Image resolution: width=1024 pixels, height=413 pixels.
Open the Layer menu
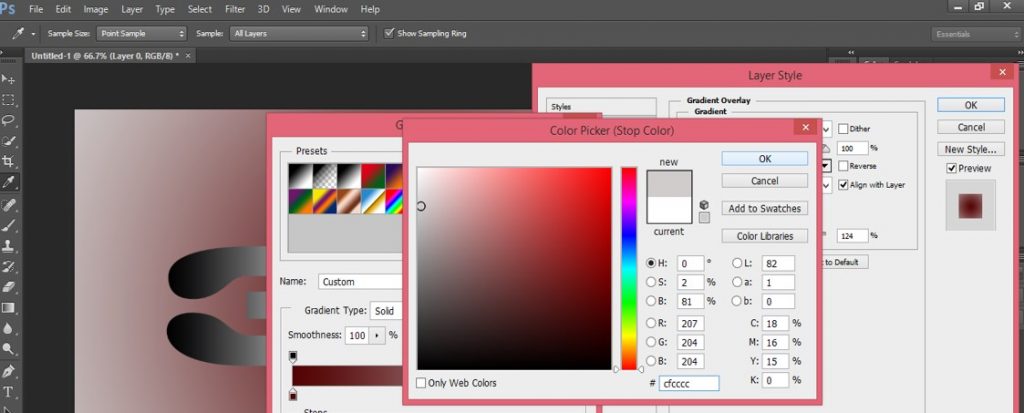point(131,9)
